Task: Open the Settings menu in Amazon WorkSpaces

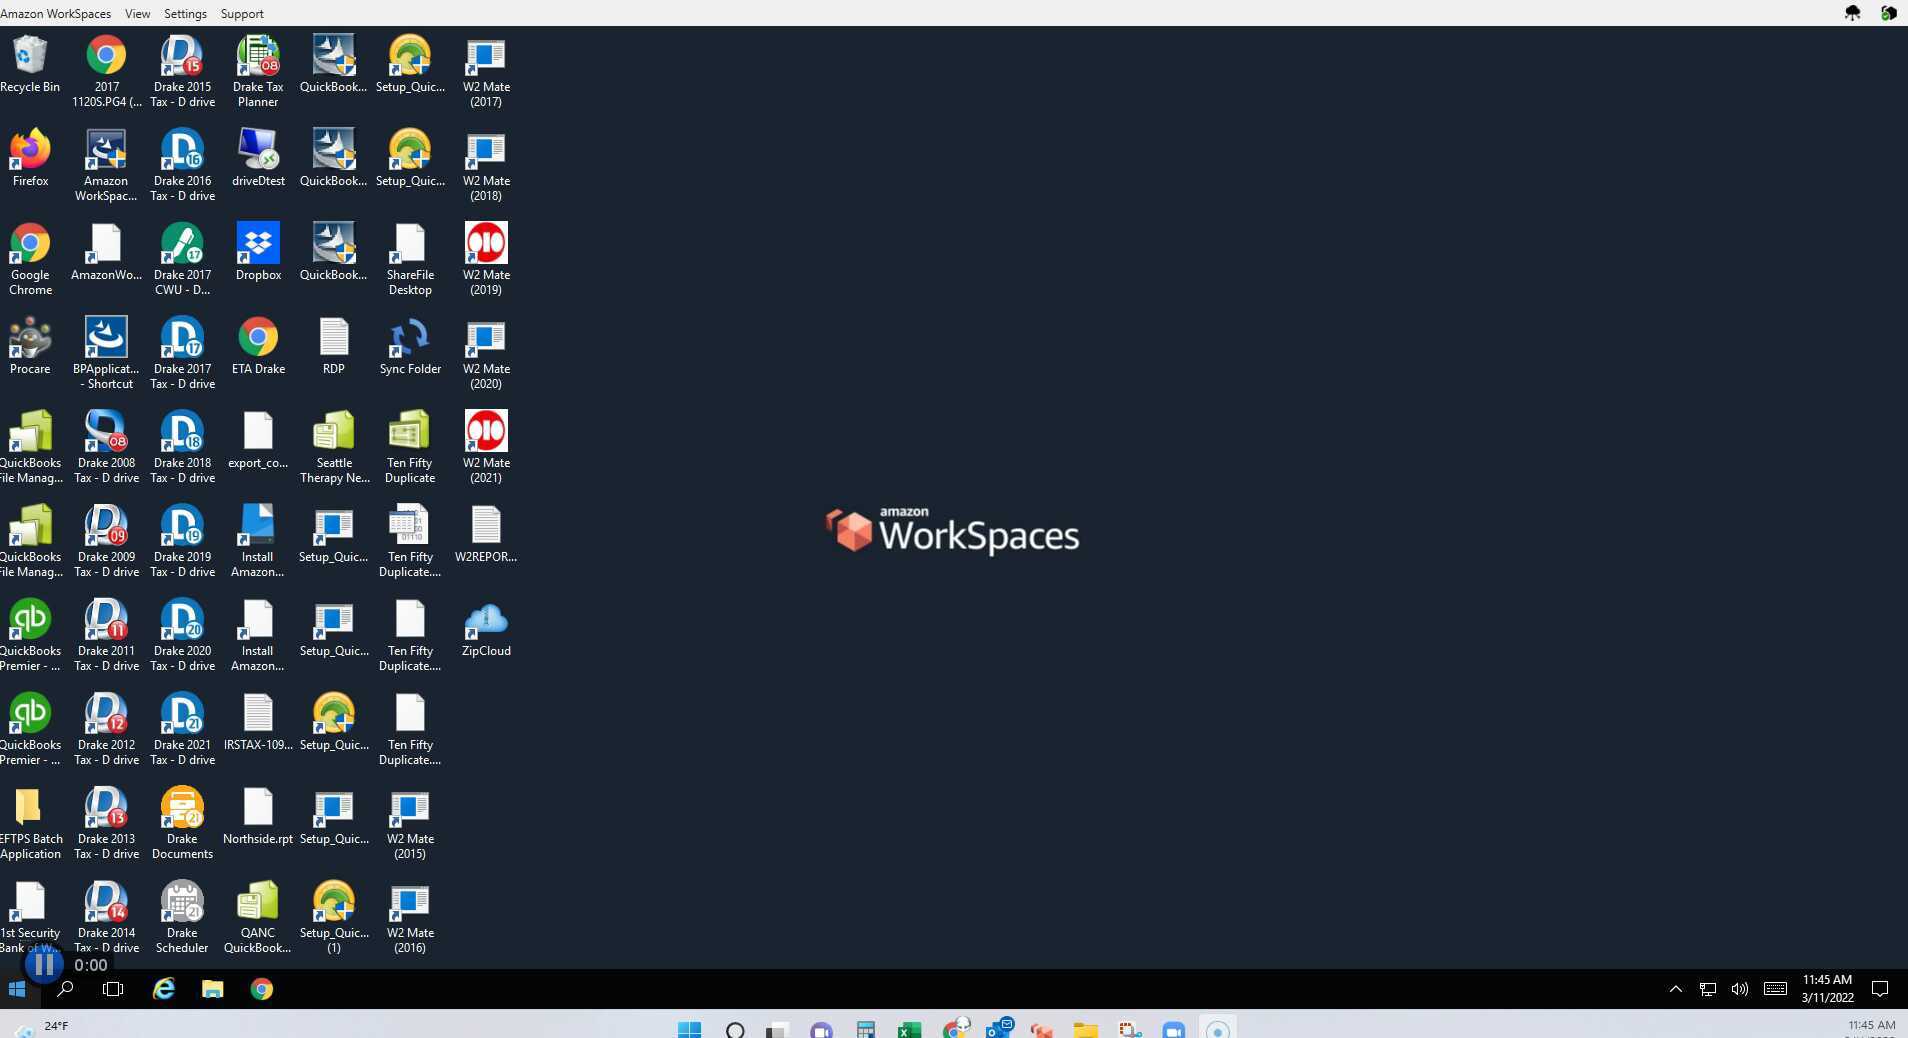Action: (x=184, y=13)
